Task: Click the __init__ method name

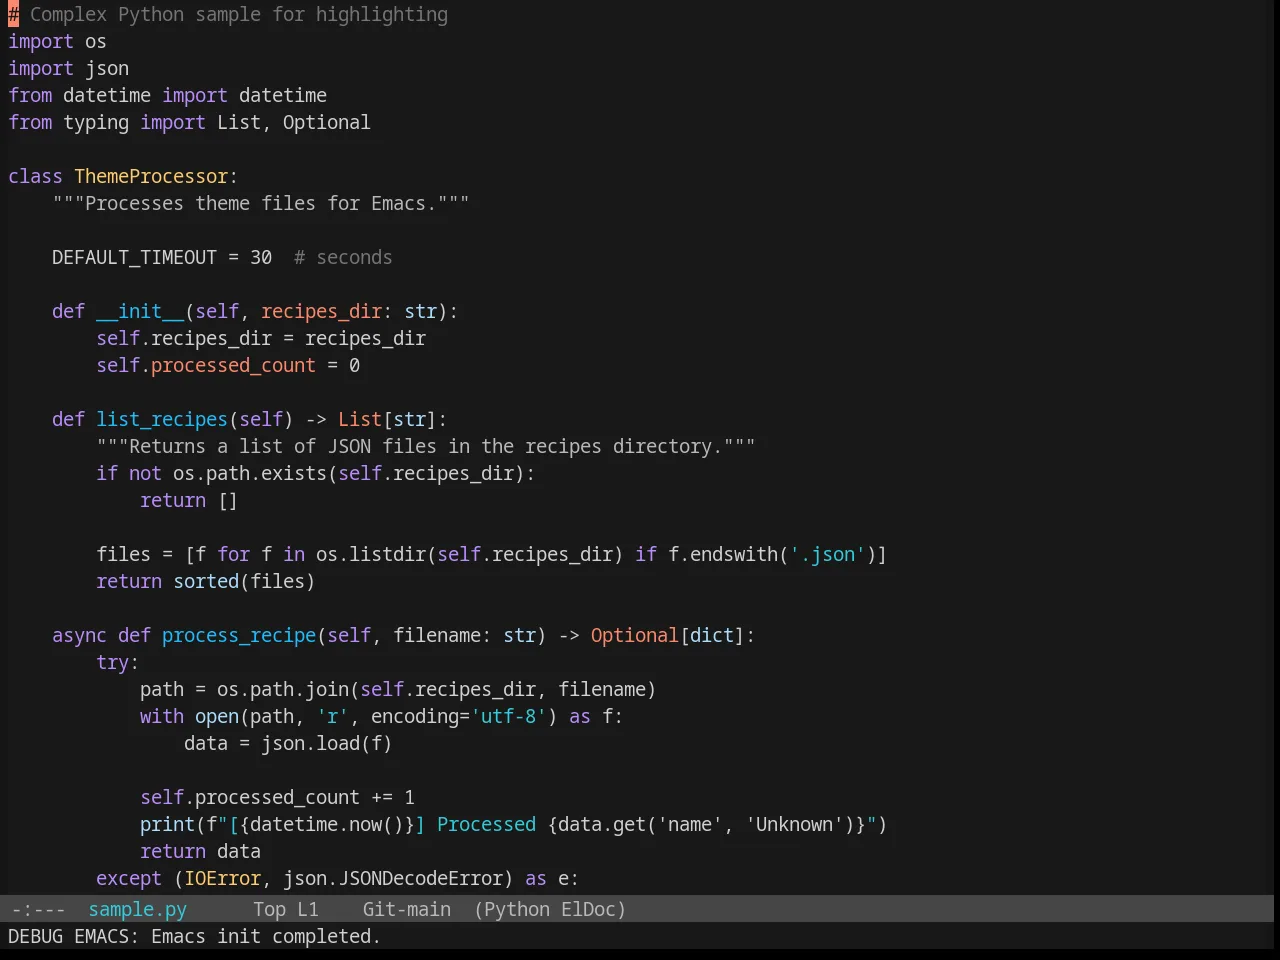Action: click(x=140, y=311)
